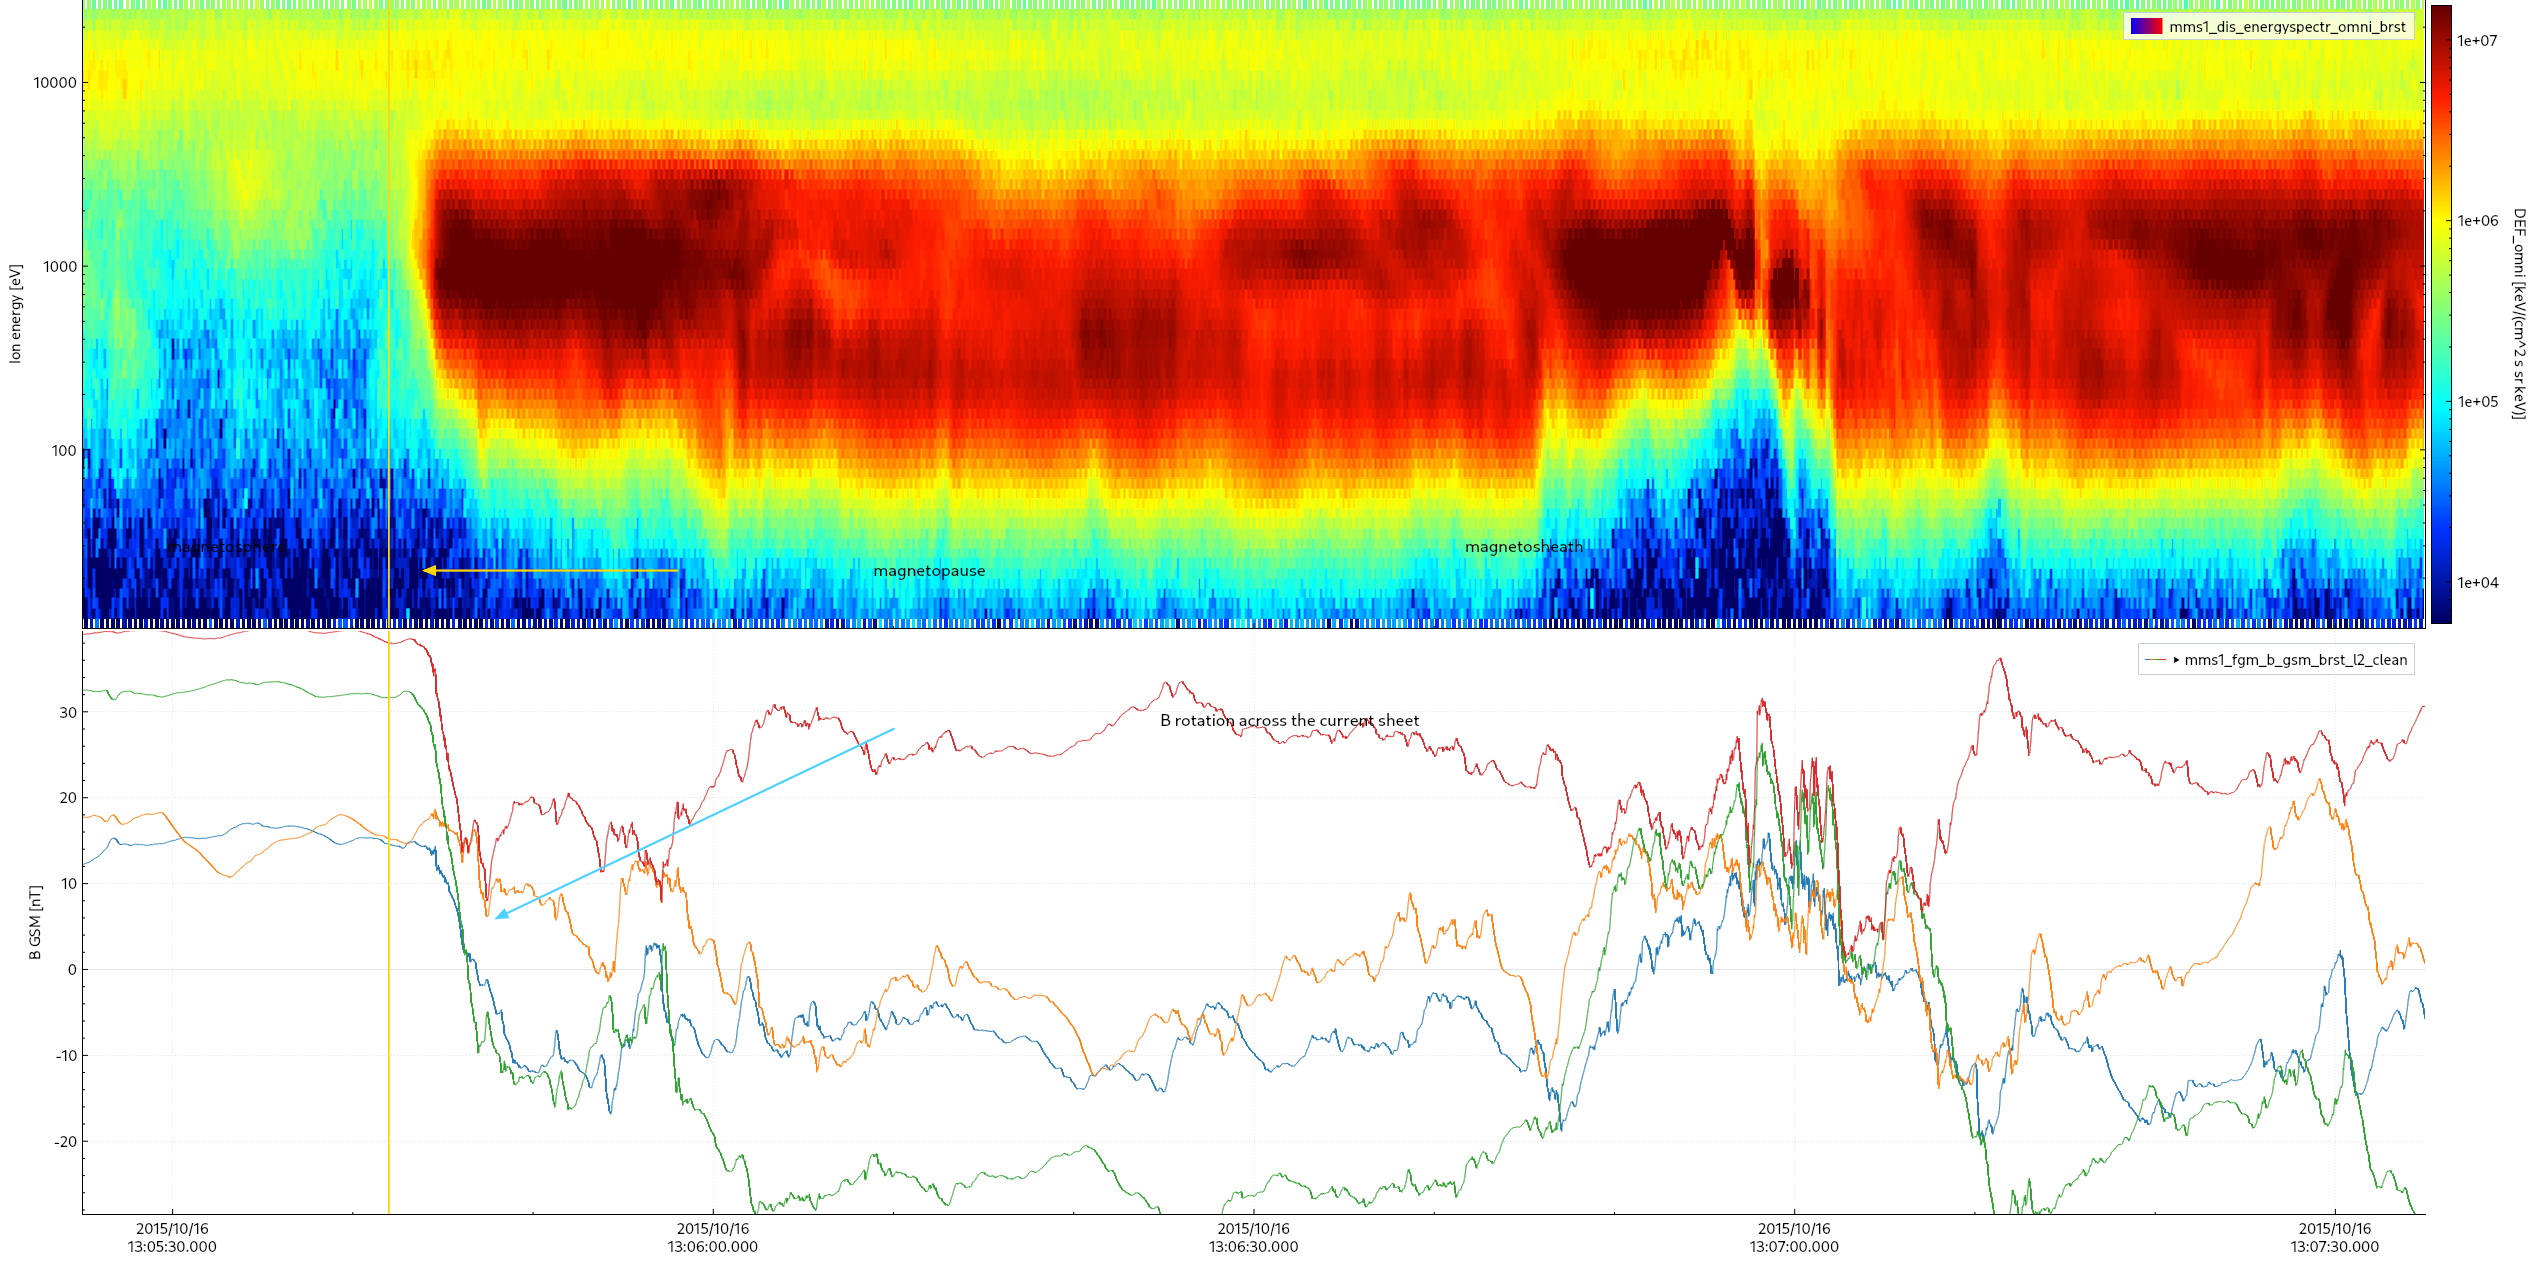
Task: Select the 'magnetosheath' annotation text
Action: click(x=1524, y=547)
